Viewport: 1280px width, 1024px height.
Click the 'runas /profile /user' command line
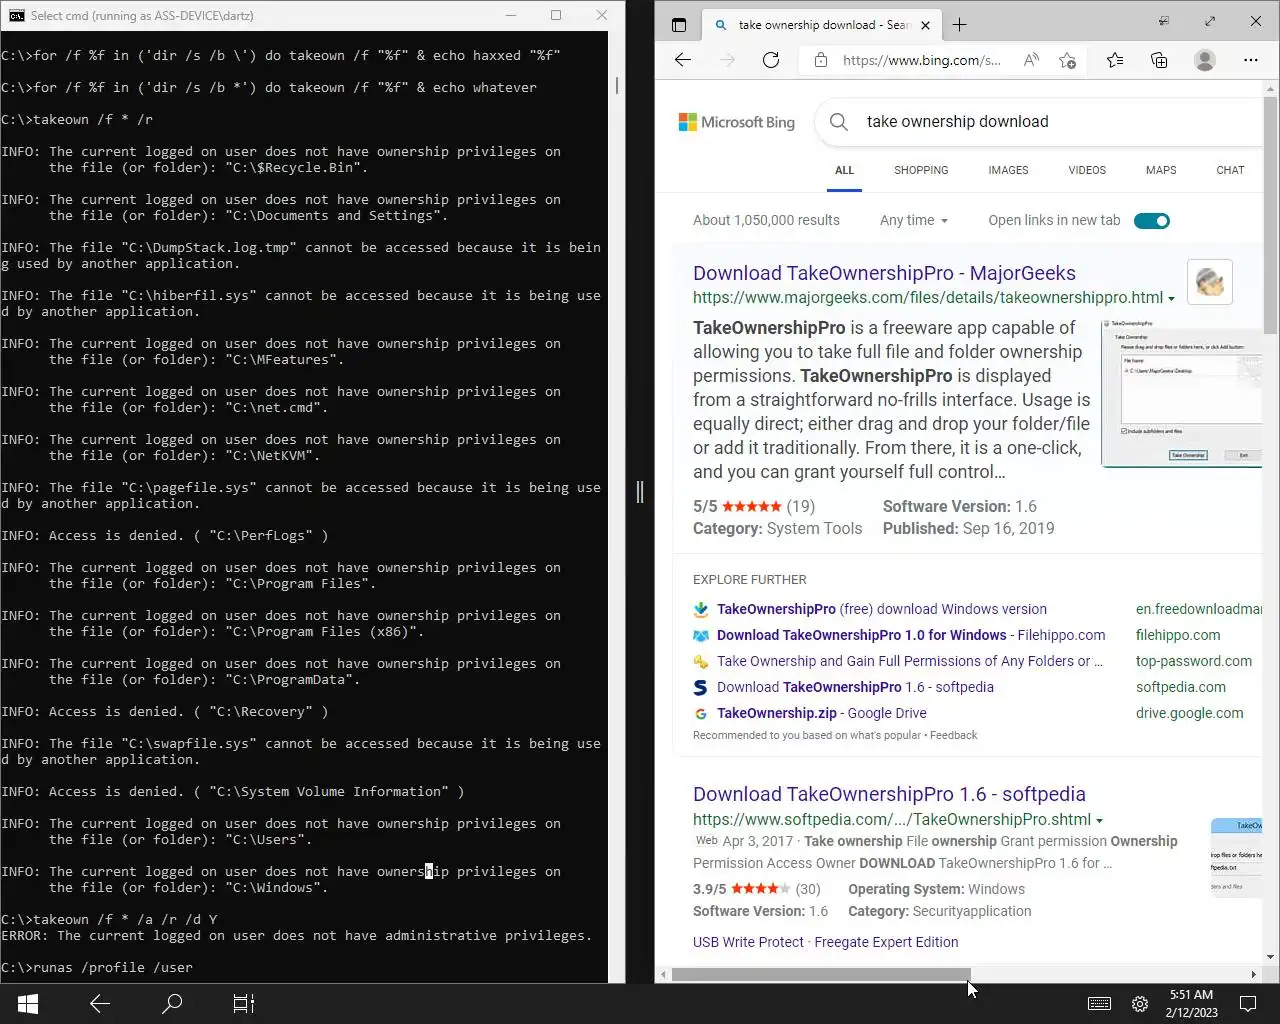97,967
